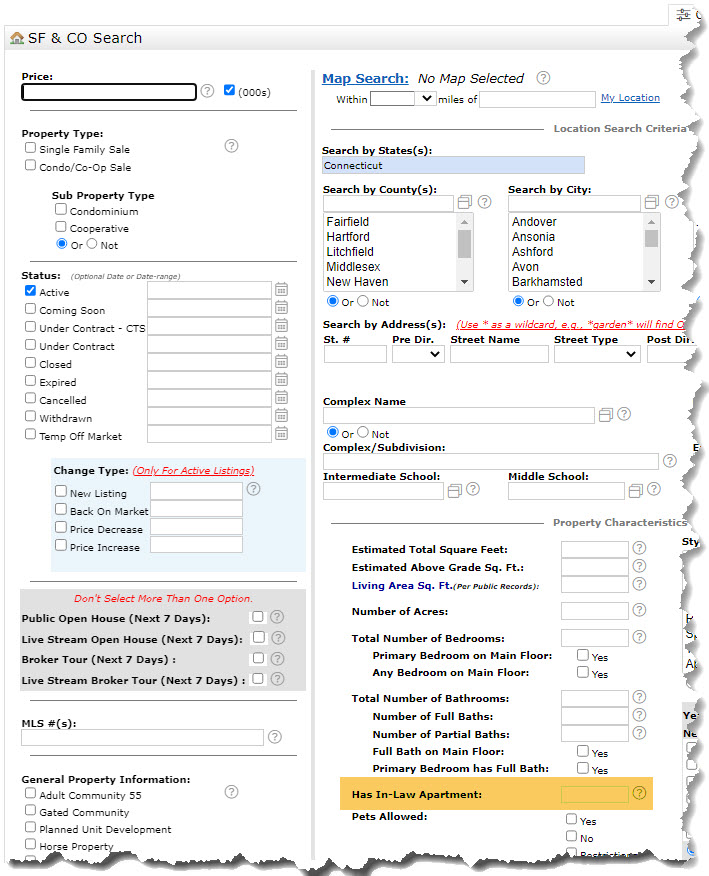Select Hartford in county list
The width and height of the screenshot is (709, 876).
[x=391, y=237]
